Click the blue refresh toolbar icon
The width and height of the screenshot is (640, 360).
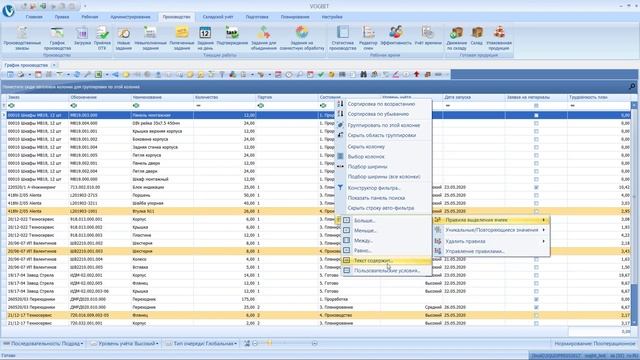pos(77,74)
